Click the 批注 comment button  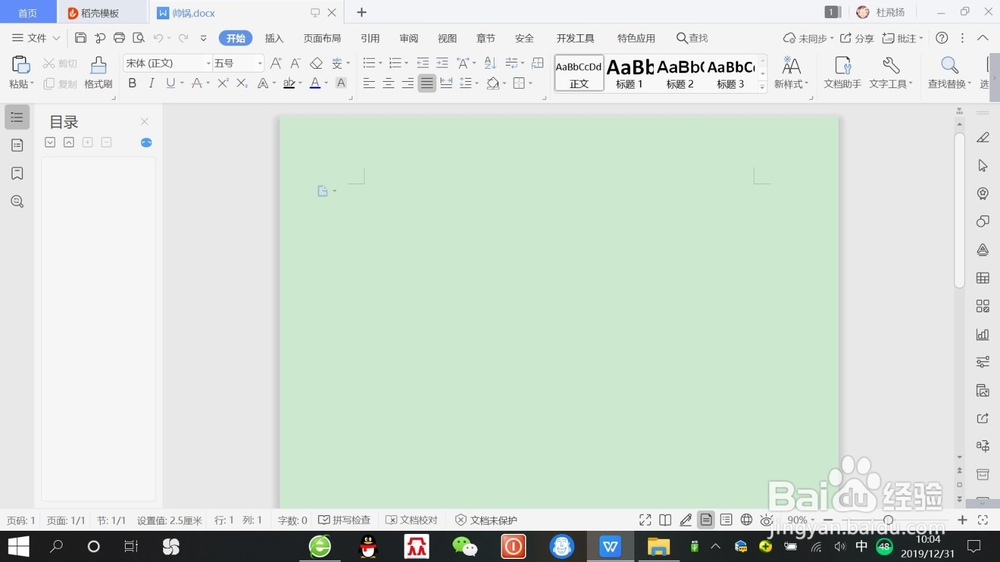click(902, 38)
